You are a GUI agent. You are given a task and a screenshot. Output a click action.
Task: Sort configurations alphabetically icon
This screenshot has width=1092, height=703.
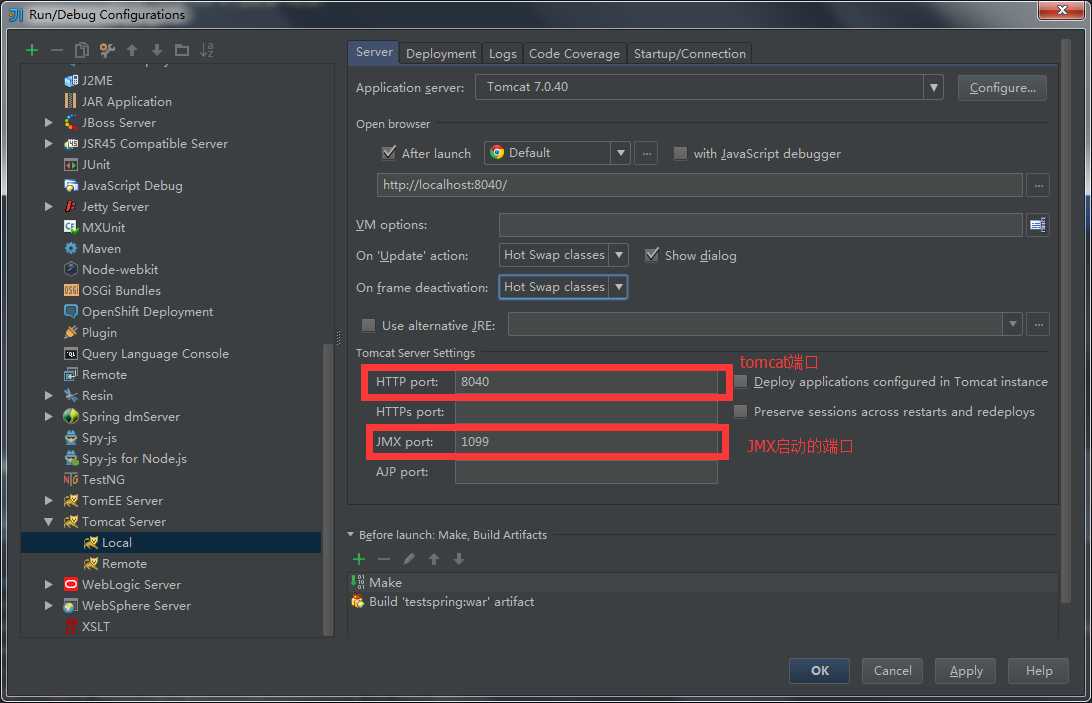click(207, 50)
